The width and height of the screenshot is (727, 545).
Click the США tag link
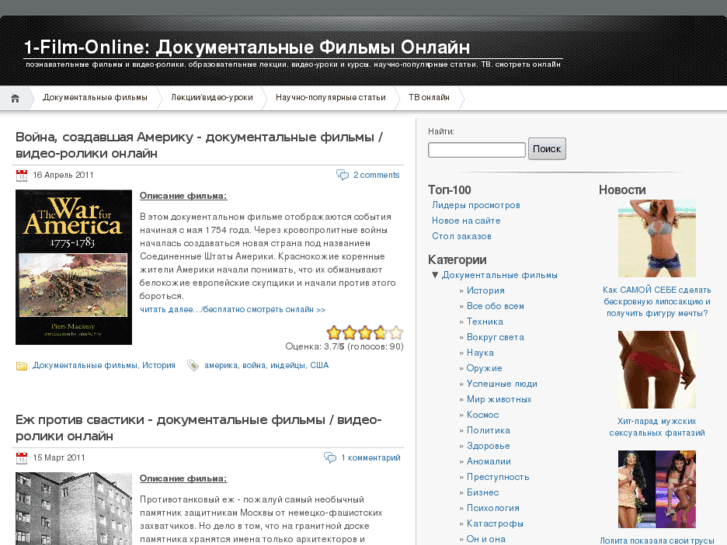coord(319,365)
